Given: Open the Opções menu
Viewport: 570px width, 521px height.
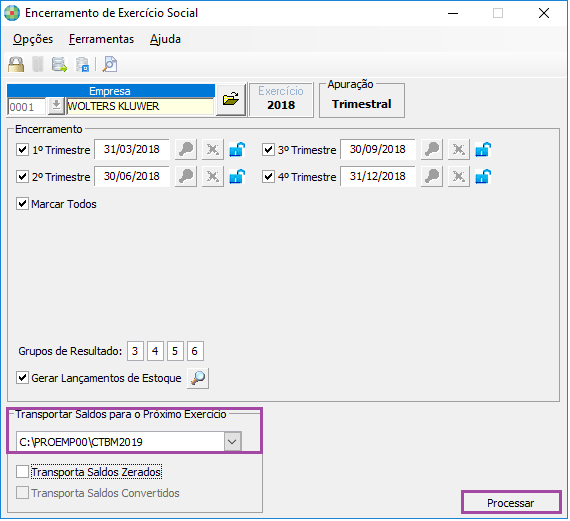Looking at the screenshot, I should click(x=33, y=39).
